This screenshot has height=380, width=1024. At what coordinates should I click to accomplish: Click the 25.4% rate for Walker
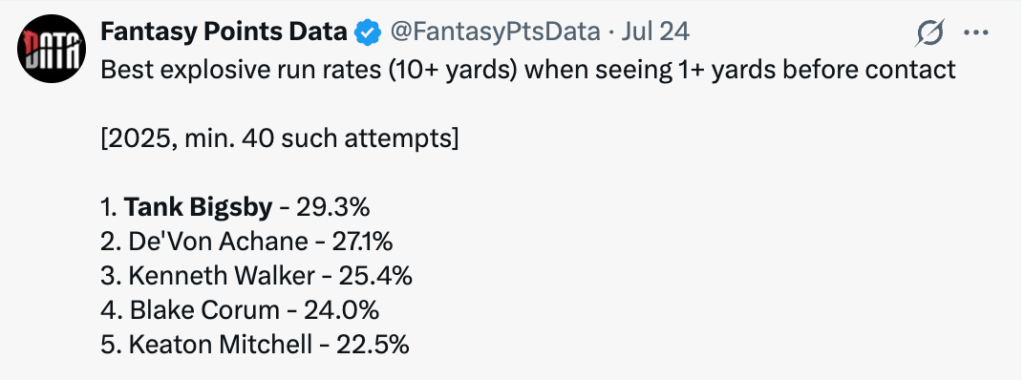tap(376, 276)
